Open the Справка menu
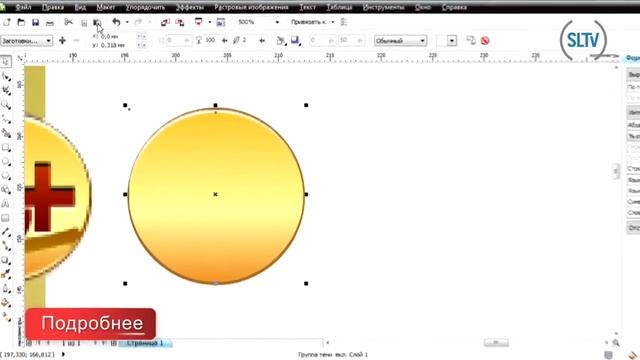 tap(454, 7)
